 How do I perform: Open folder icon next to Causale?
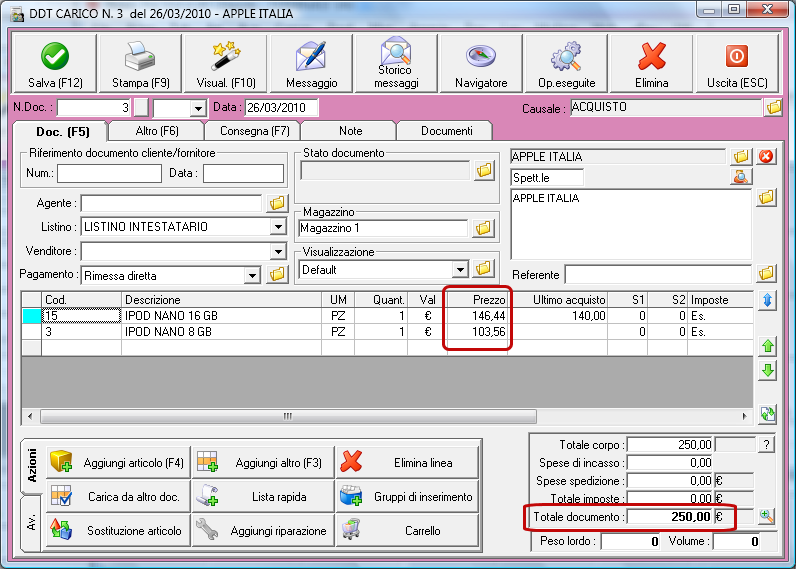(x=774, y=107)
